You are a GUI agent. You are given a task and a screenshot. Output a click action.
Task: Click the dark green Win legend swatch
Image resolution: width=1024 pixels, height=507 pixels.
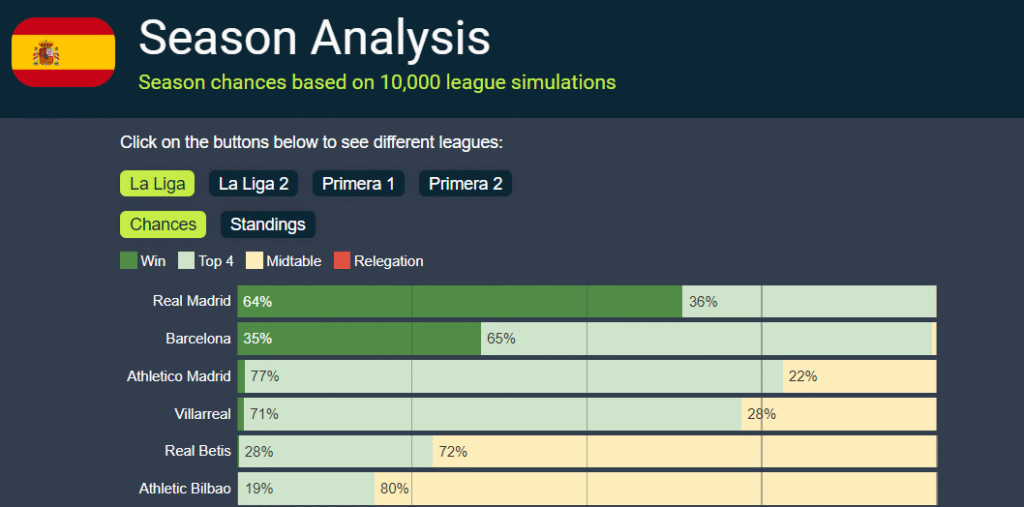coord(128,261)
